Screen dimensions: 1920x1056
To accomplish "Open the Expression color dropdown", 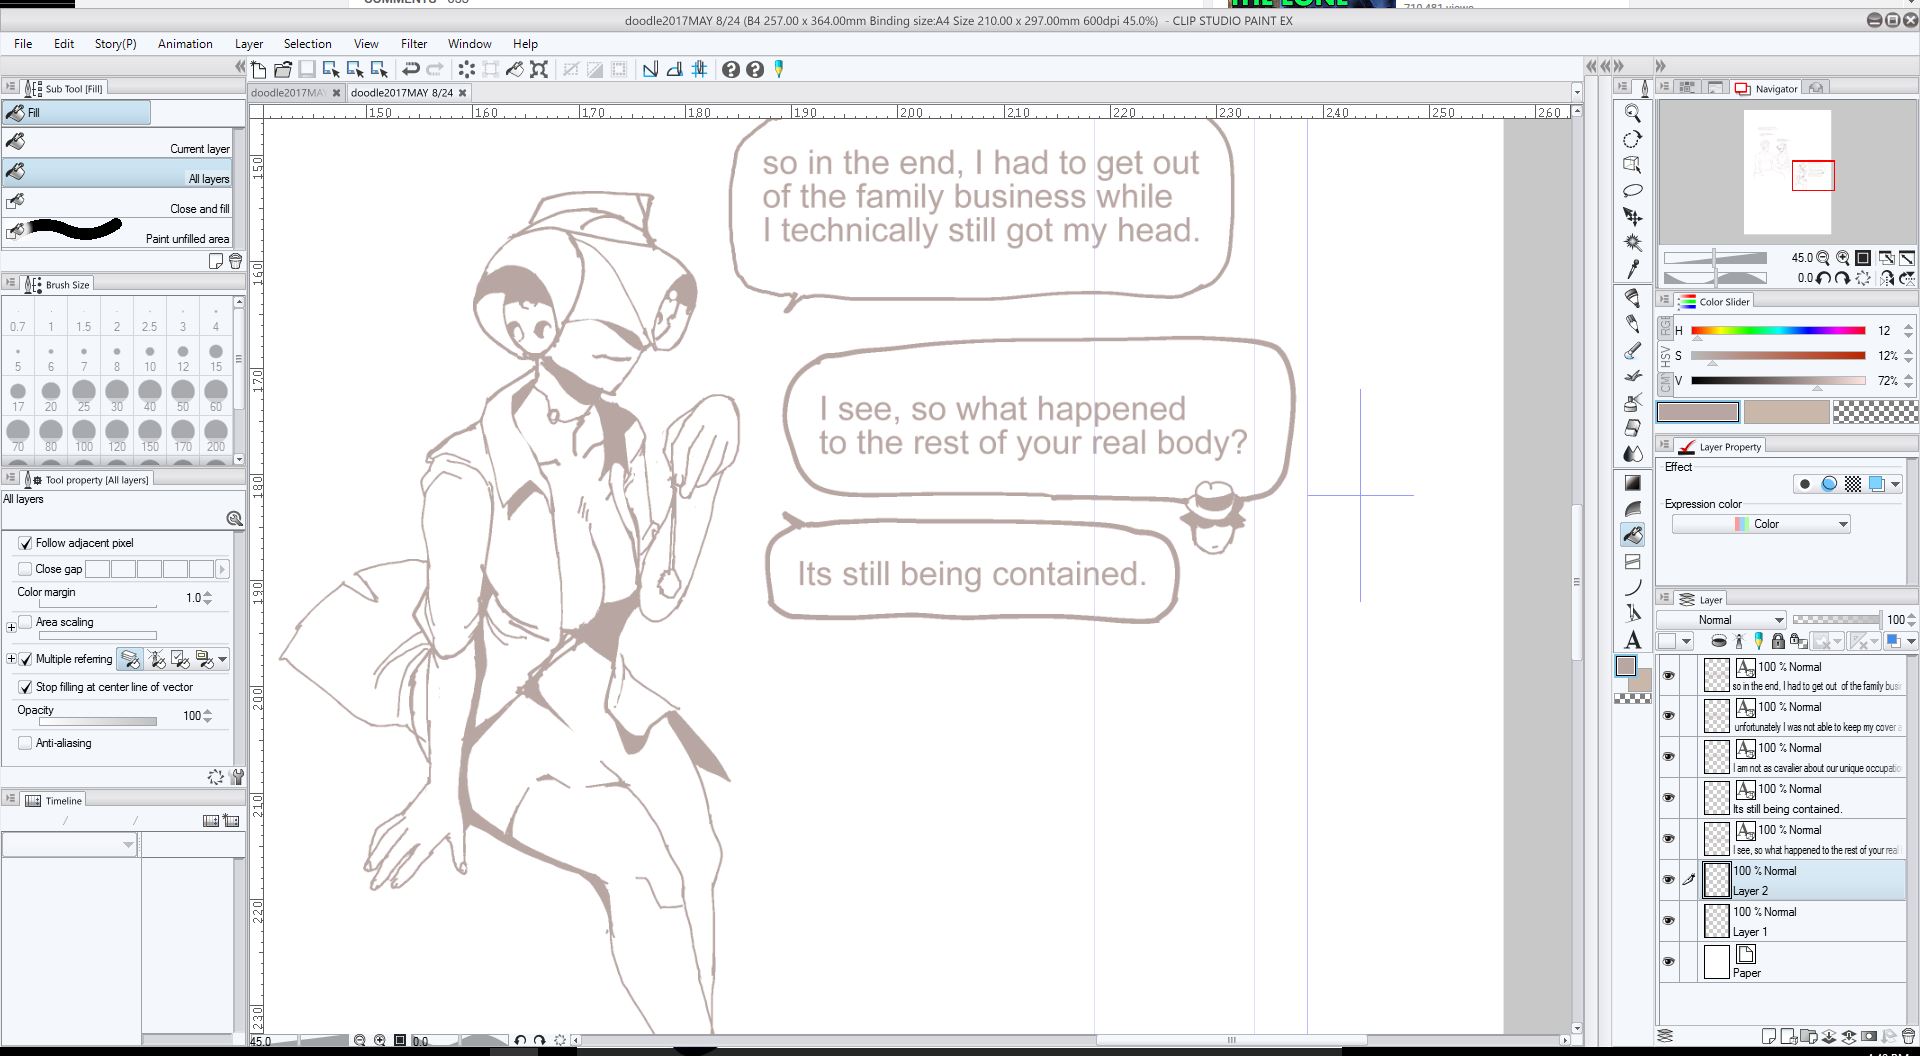I will [x=1761, y=524].
